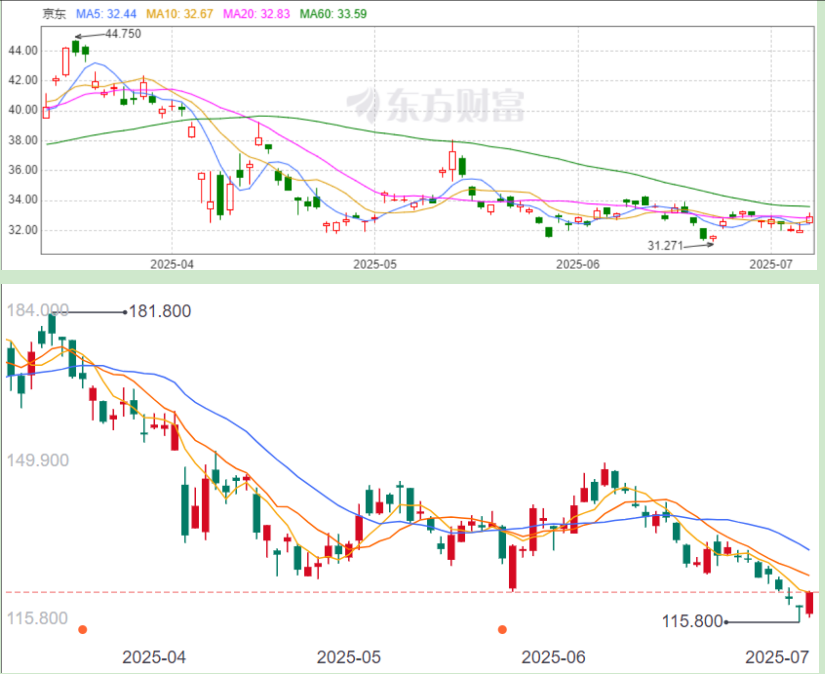Select the MA20: 32.83 indicator label

[256, 14]
